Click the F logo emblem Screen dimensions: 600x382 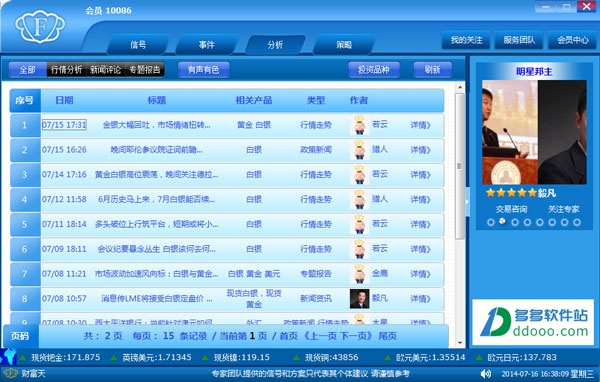click(40, 26)
